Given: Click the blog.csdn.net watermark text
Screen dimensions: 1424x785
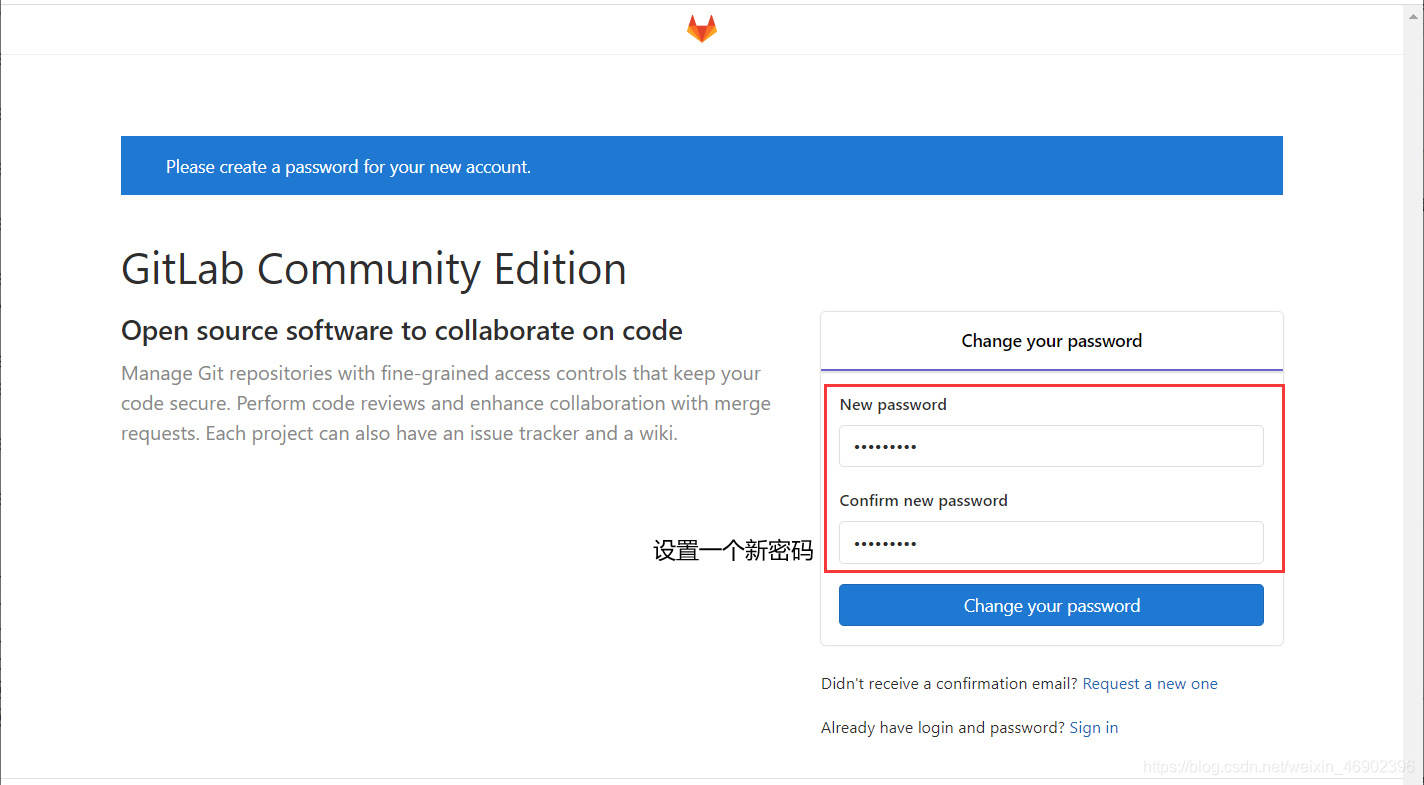Looking at the screenshot, I should point(1280,767).
